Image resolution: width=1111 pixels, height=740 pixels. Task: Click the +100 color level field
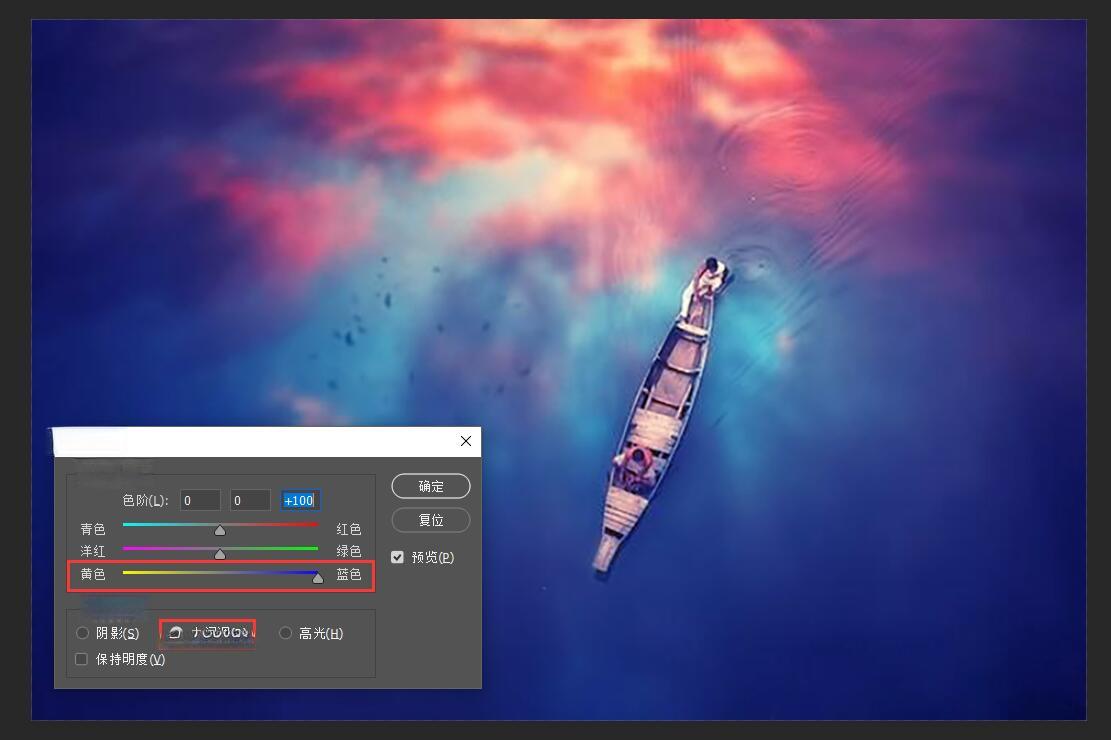click(300, 500)
